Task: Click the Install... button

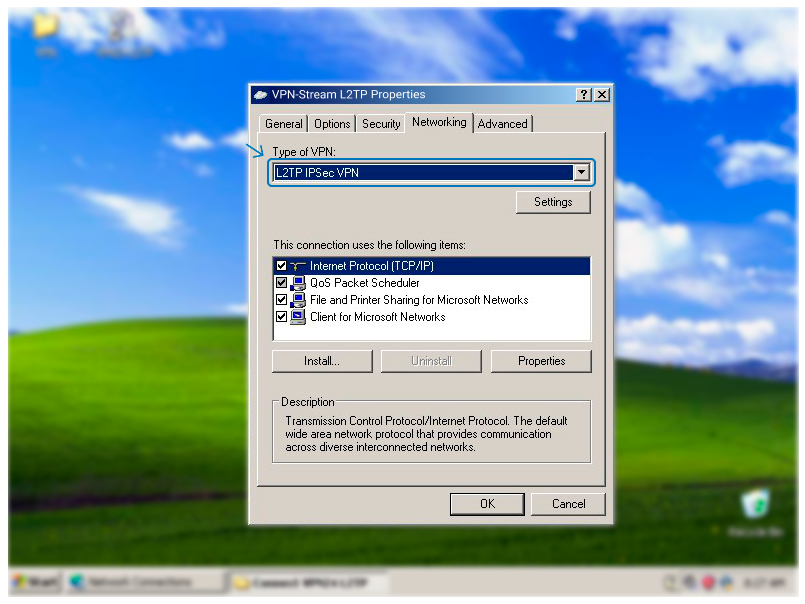Action: (322, 361)
